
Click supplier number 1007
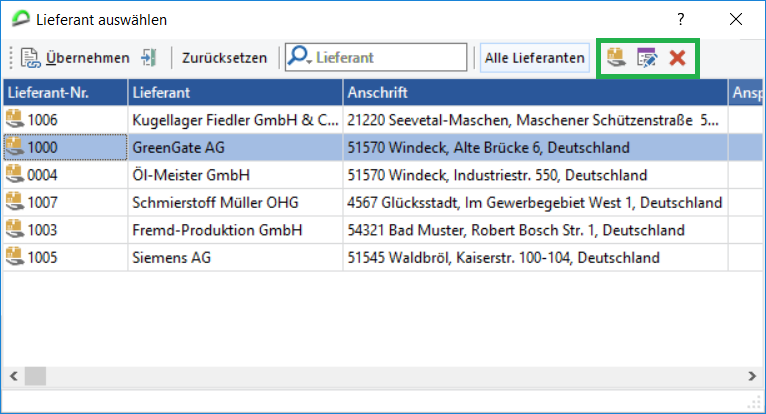point(43,202)
